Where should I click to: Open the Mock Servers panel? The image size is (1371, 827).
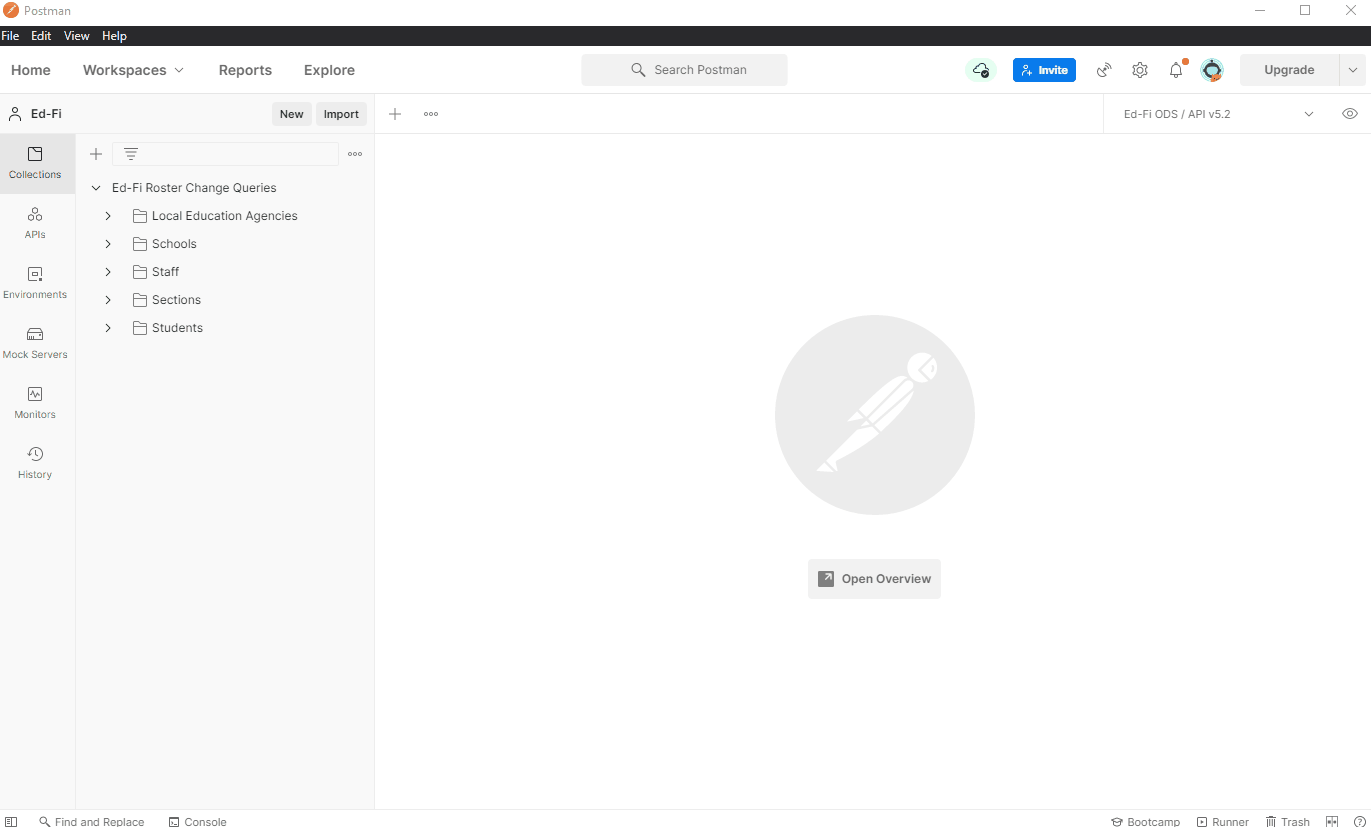click(x=35, y=342)
